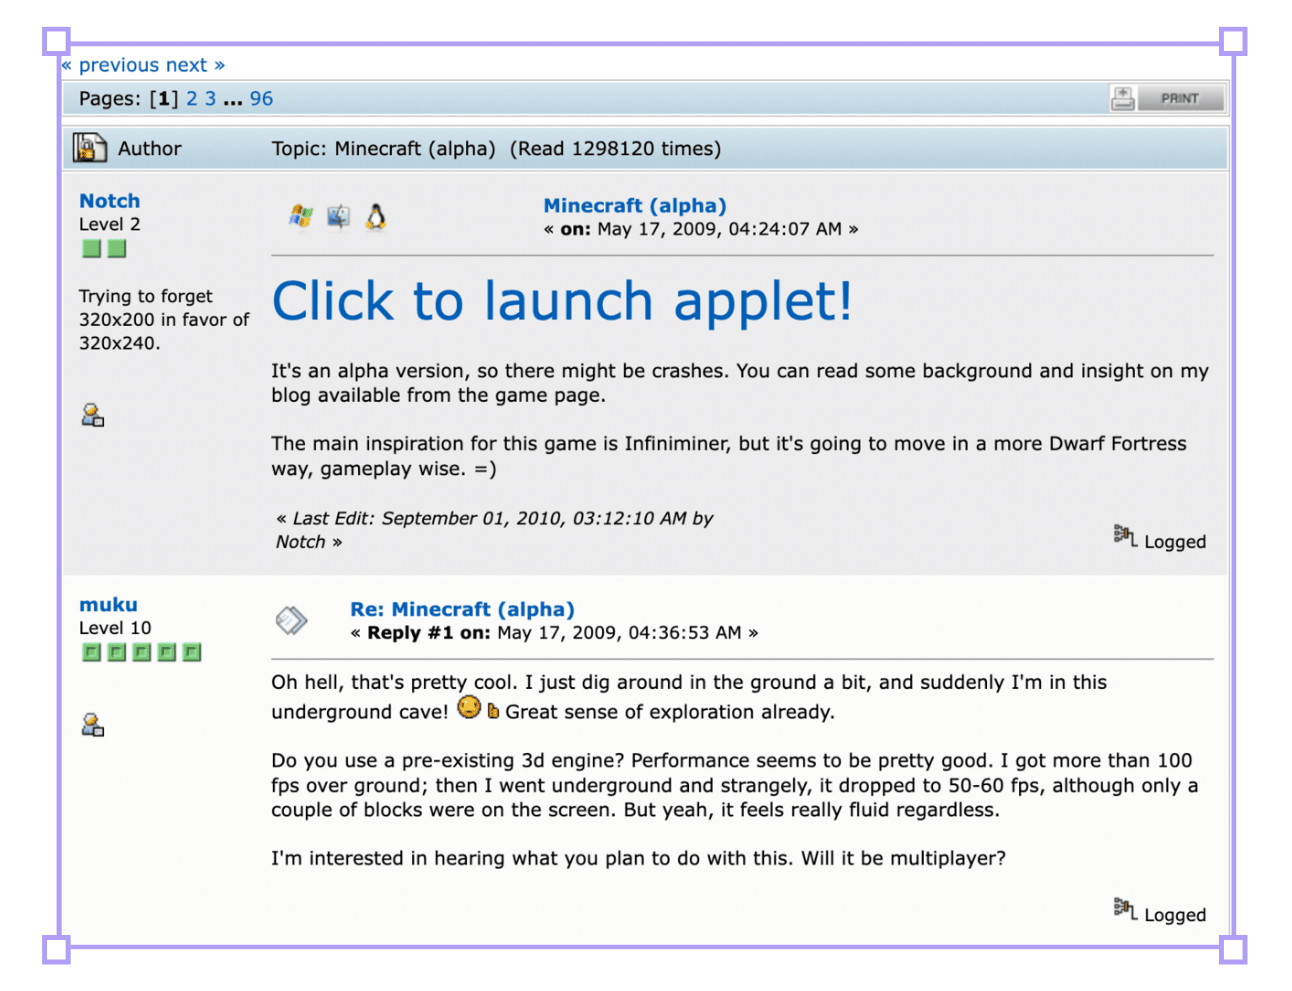Go to the next topic

186,65
